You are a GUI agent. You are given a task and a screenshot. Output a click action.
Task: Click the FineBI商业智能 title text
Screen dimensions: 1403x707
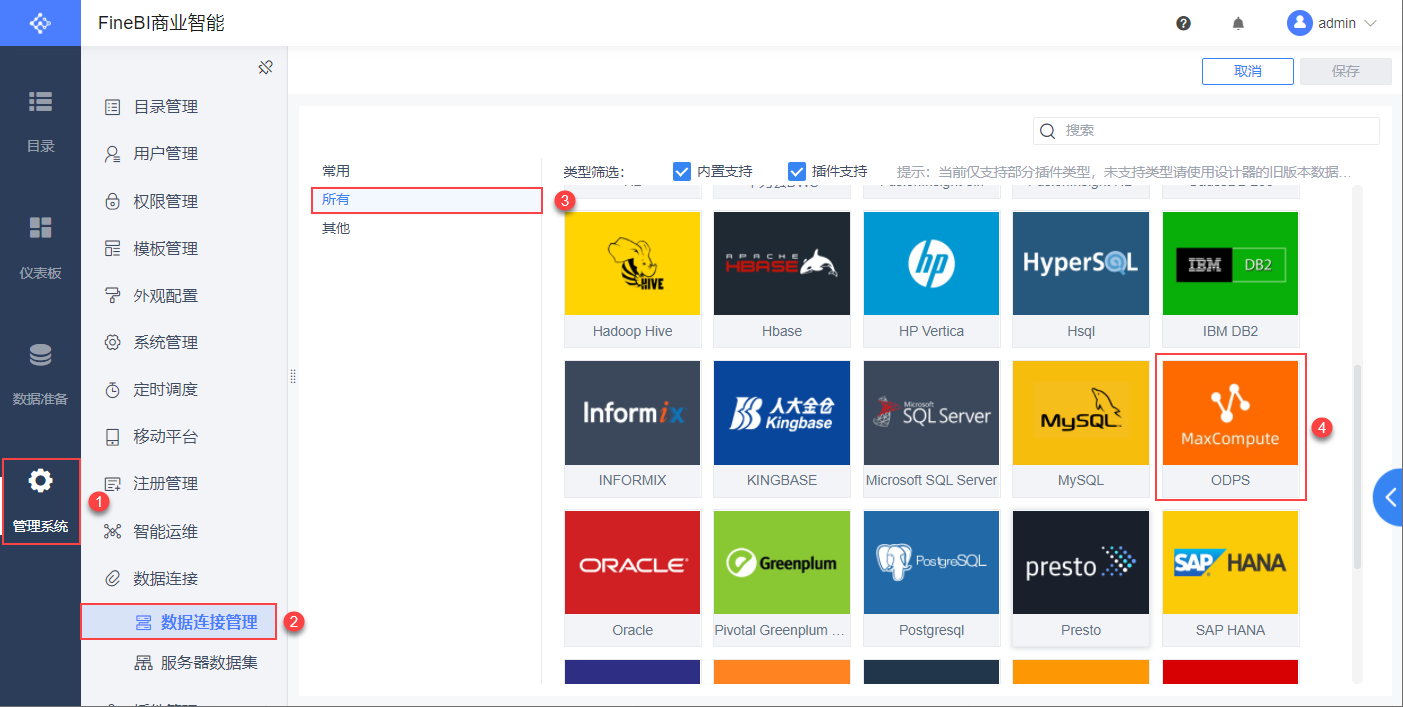coord(161,23)
